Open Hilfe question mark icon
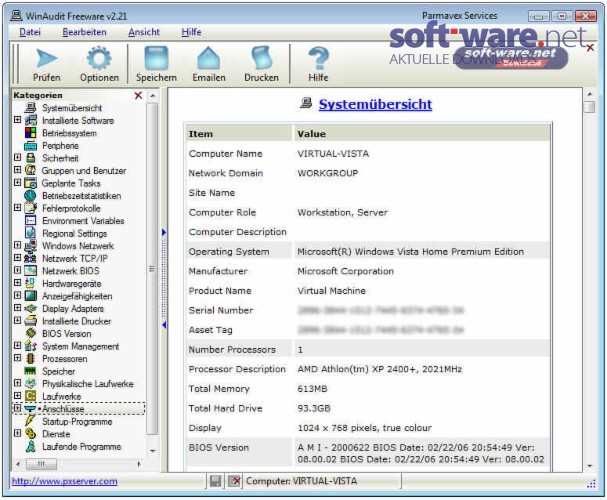 pos(318,58)
